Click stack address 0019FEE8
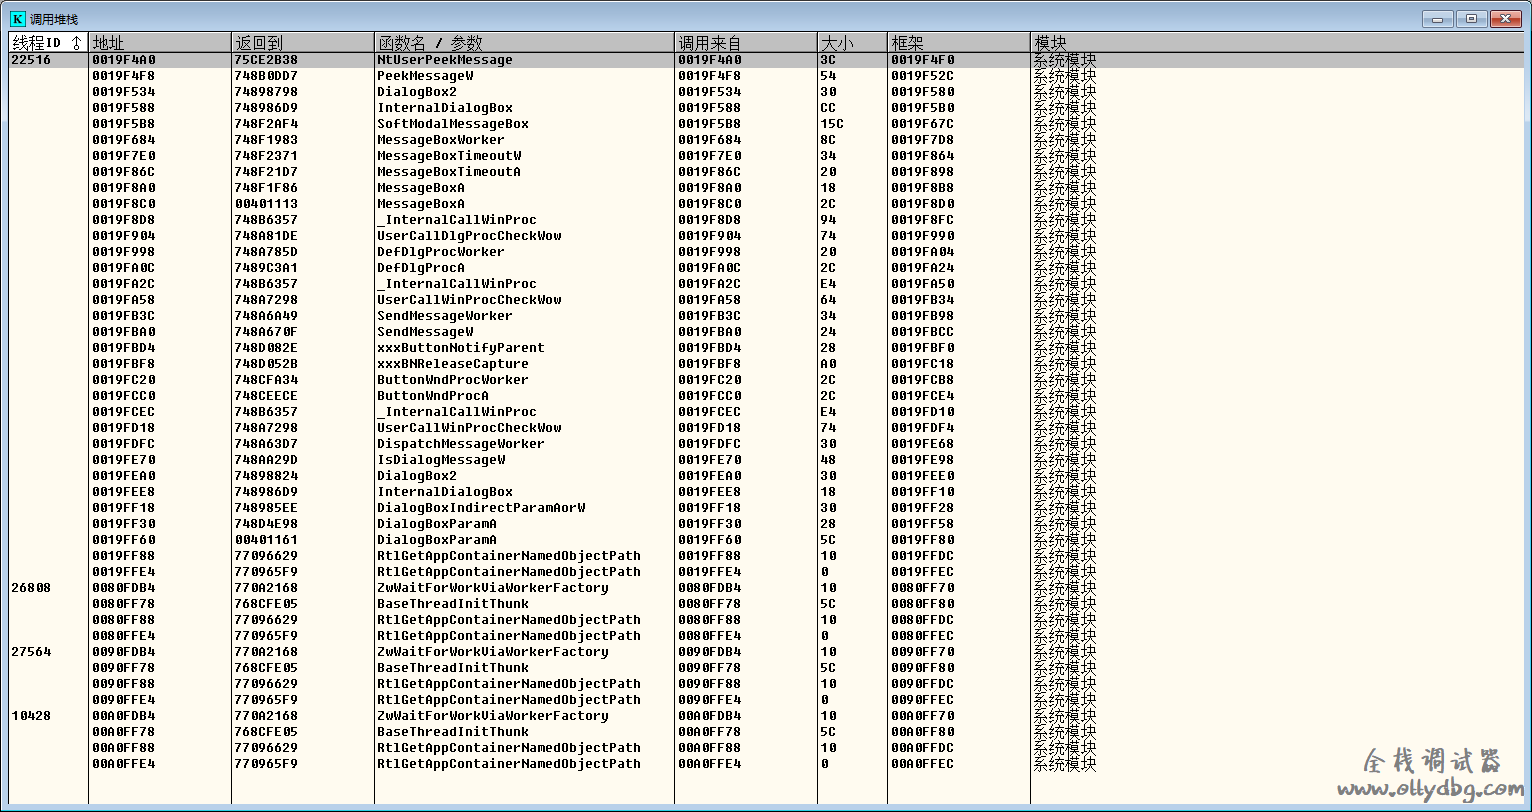This screenshot has height=812, width=1532. pos(124,492)
